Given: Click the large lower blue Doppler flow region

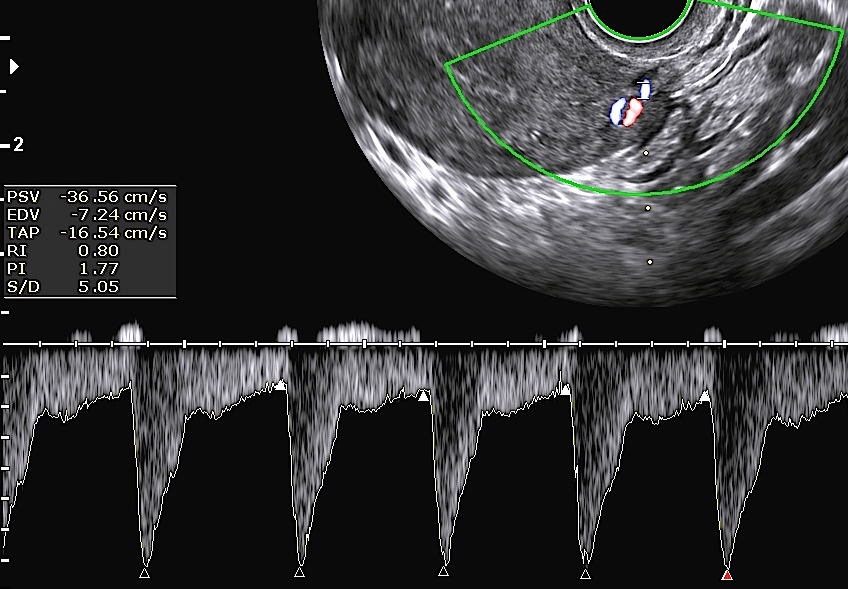Looking at the screenshot, I should pos(617,111).
